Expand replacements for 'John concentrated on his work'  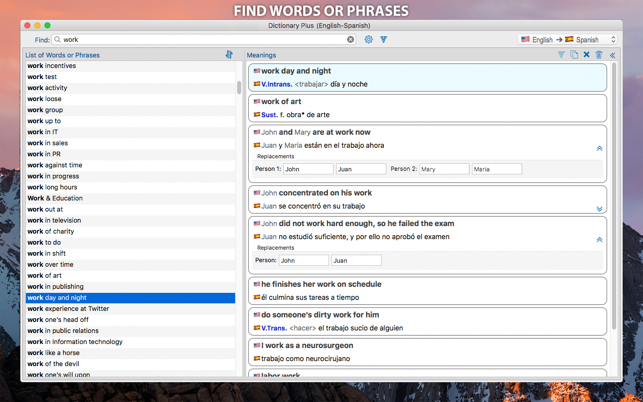(599, 209)
